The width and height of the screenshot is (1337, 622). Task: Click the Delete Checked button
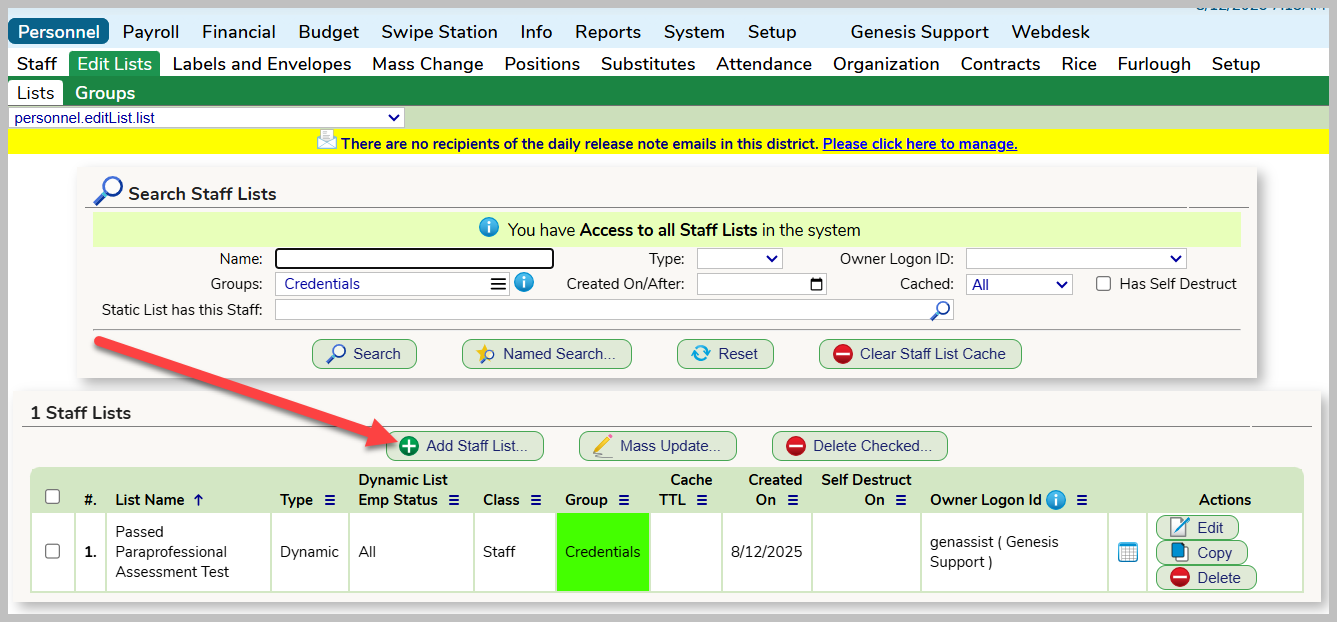click(859, 446)
